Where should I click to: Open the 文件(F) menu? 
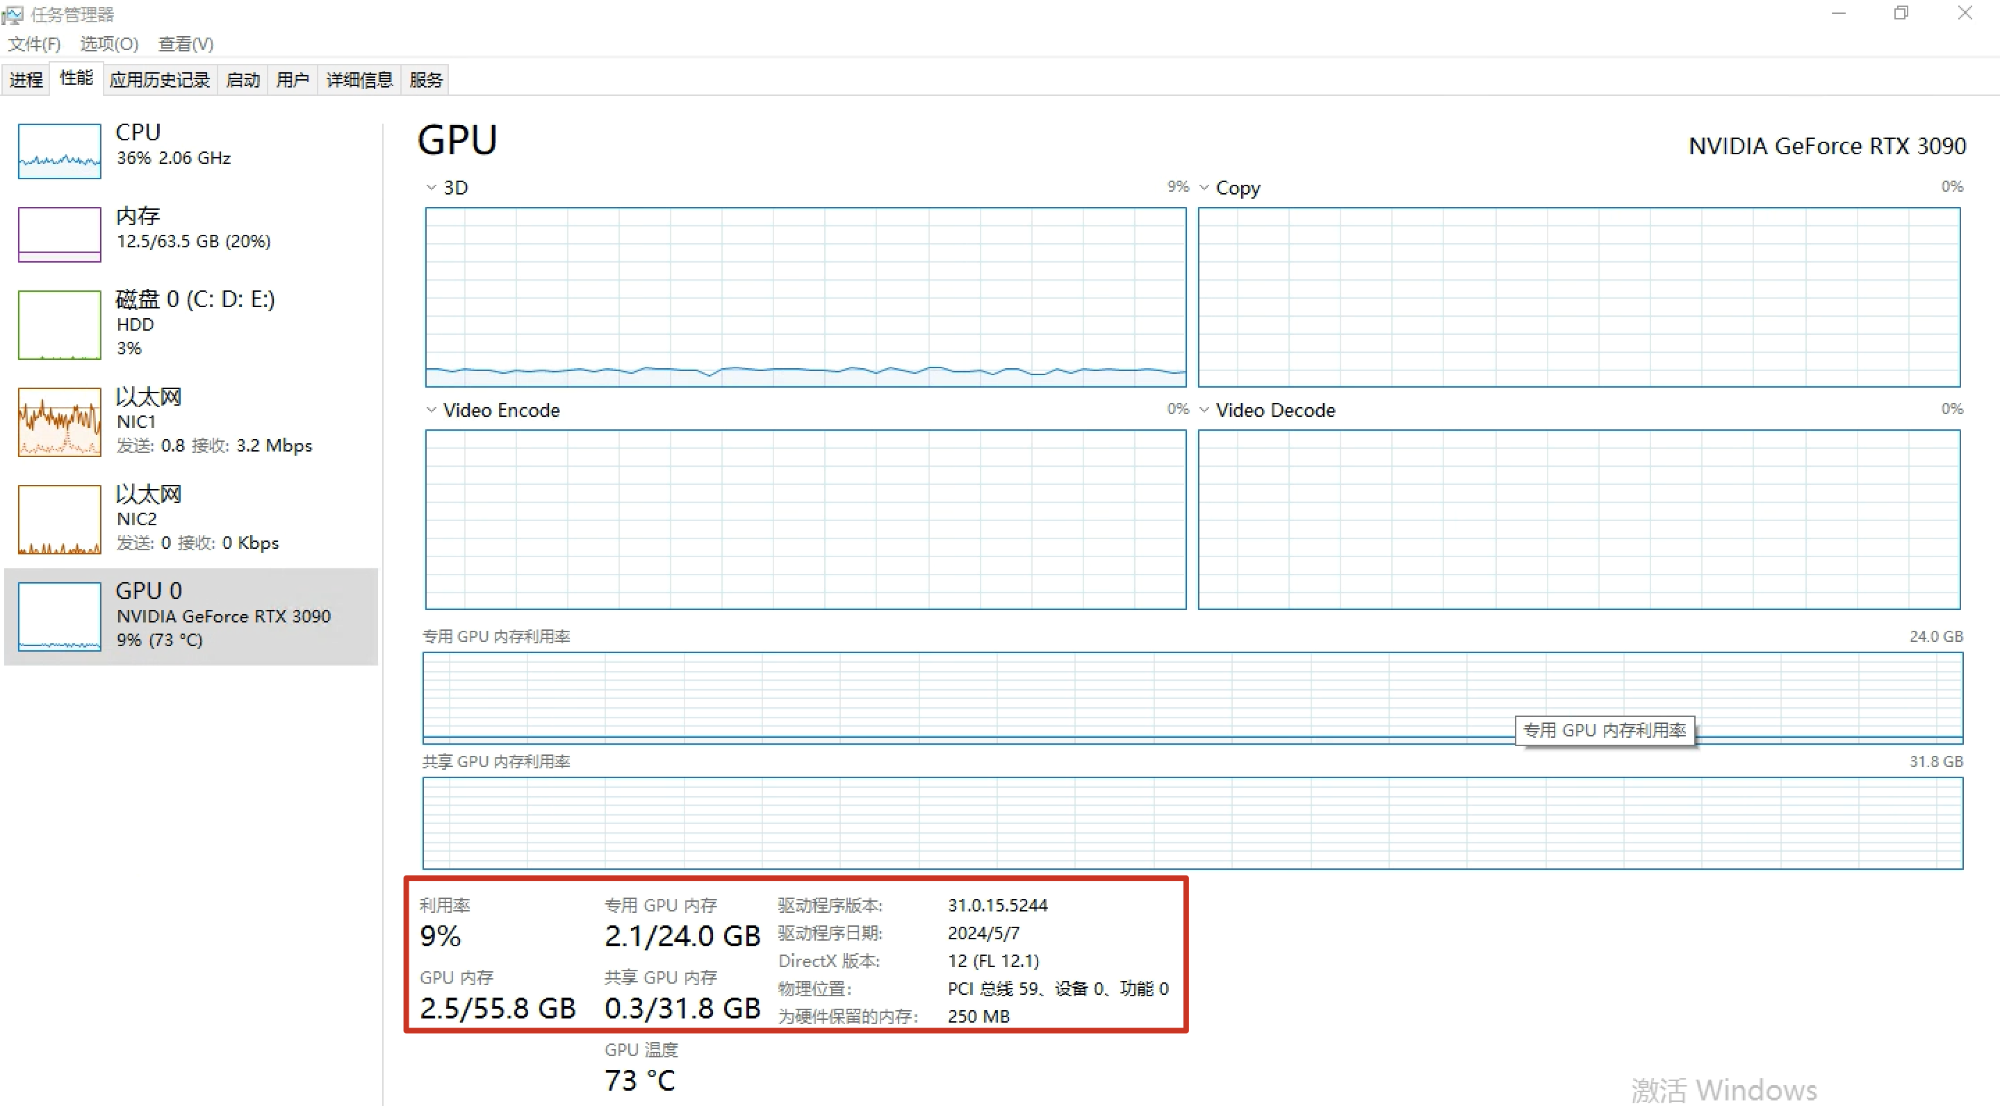(34, 44)
